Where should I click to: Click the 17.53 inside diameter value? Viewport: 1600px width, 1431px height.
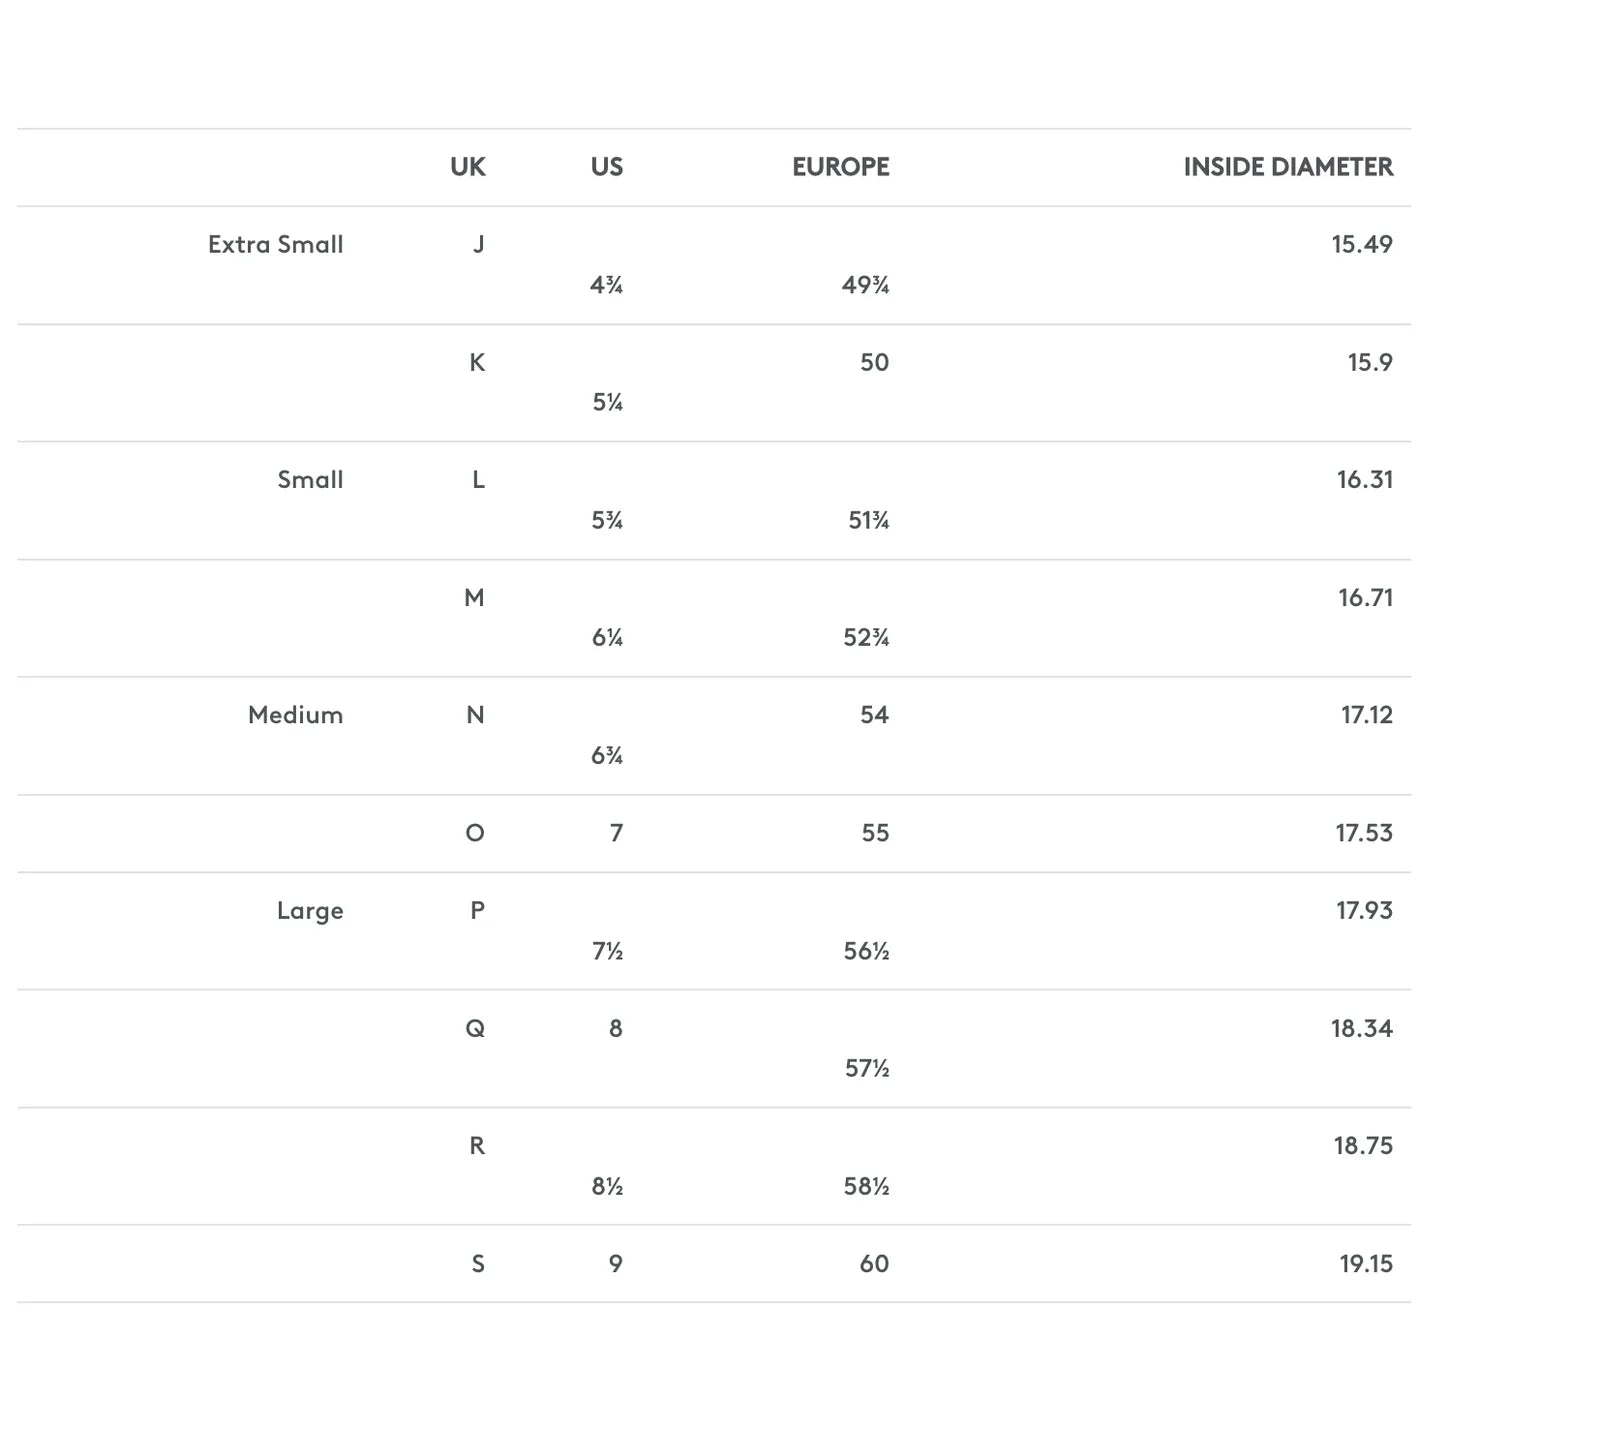point(1363,833)
